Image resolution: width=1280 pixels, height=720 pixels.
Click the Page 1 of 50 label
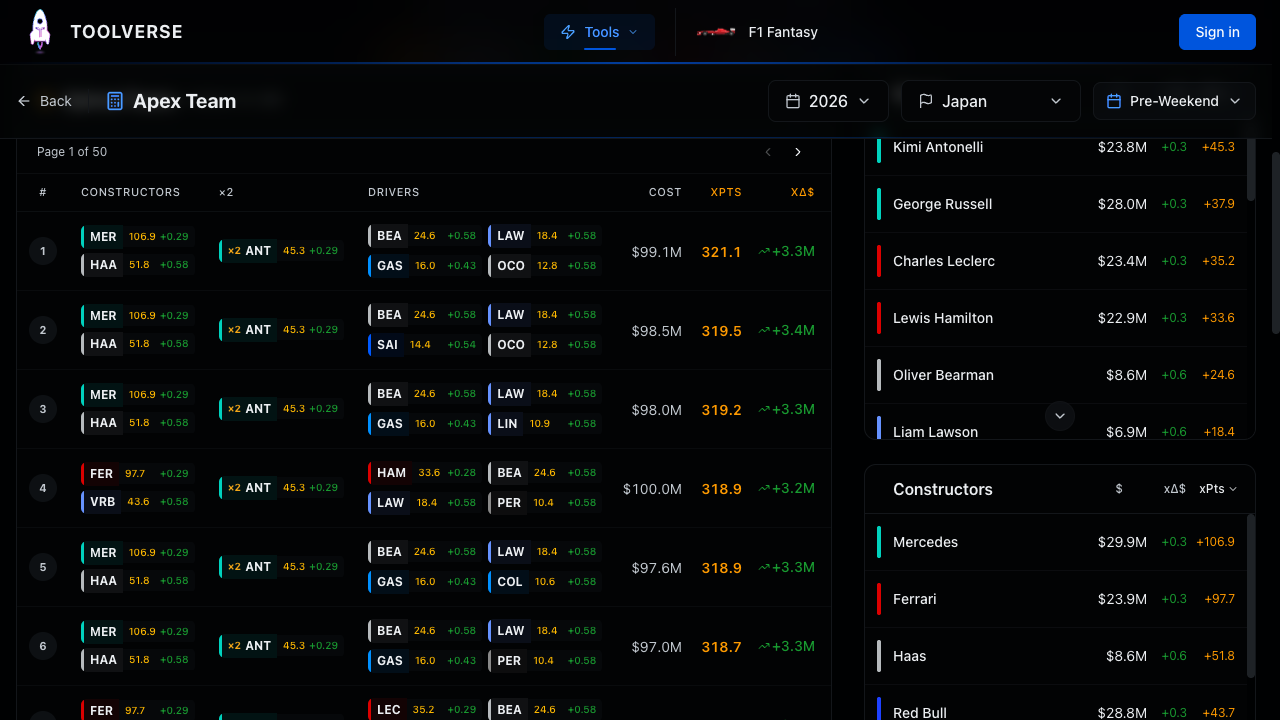click(x=72, y=152)
